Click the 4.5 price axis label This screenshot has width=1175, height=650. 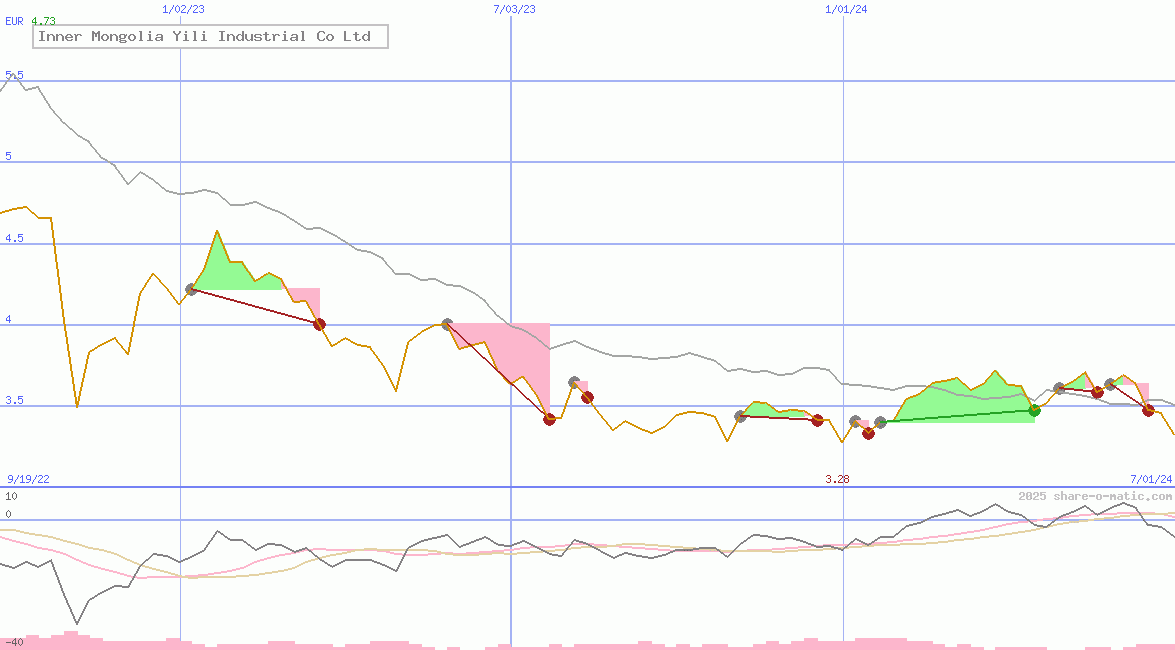click(x=14, y=238)
